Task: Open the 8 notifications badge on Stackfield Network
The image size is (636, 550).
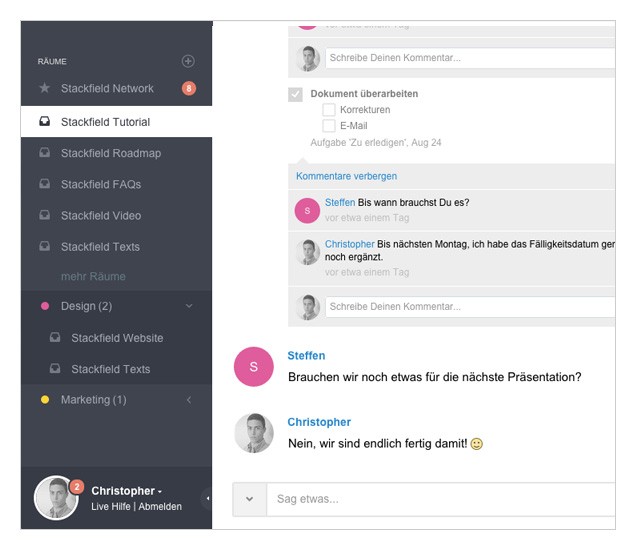Action: point(189,88)
